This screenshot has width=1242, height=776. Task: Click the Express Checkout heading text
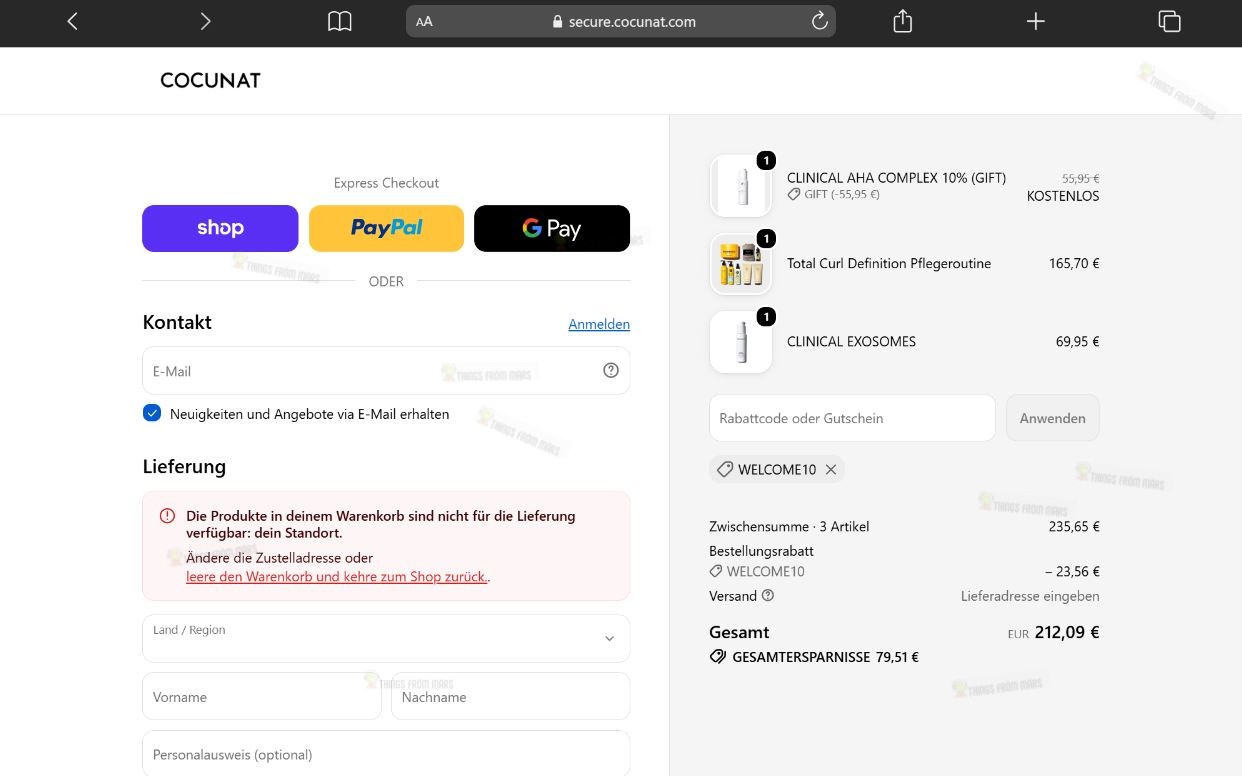(386, 183)
